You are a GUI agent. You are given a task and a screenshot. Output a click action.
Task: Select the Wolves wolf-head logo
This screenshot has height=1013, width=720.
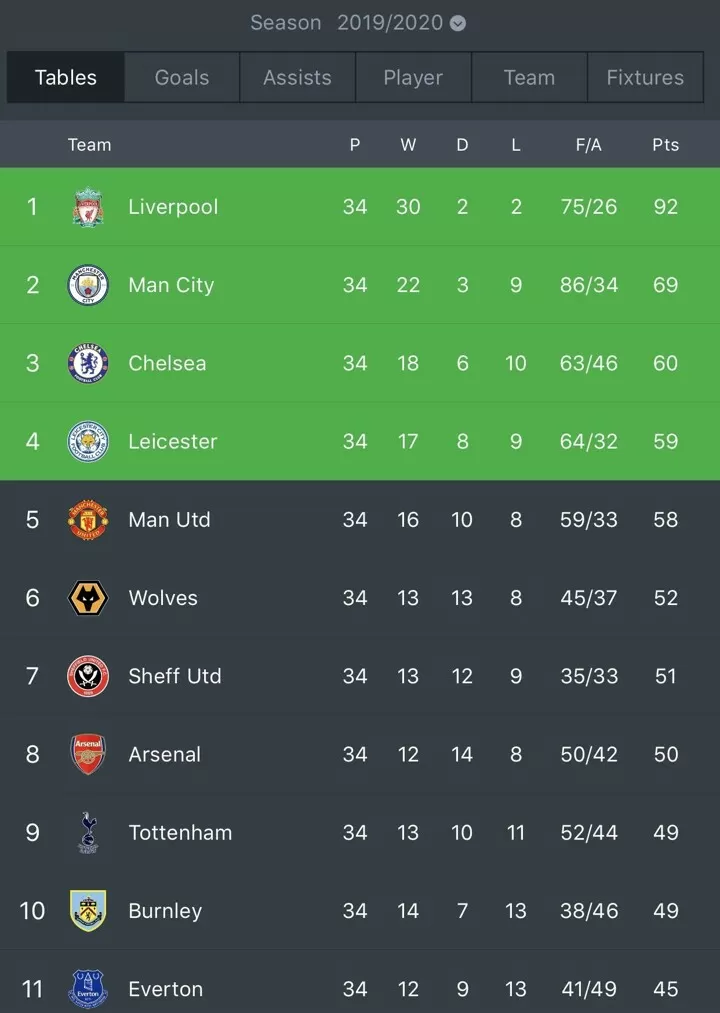(x=88, y=598)
